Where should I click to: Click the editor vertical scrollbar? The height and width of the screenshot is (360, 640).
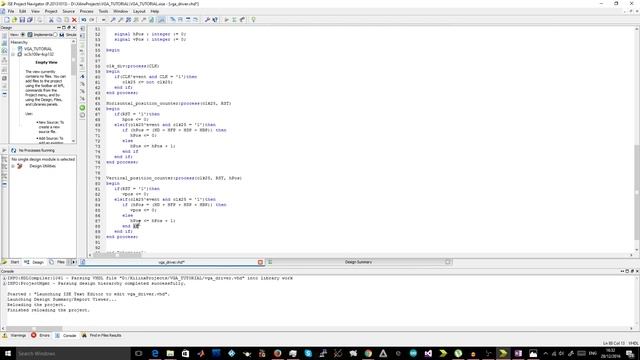[637, 192]
